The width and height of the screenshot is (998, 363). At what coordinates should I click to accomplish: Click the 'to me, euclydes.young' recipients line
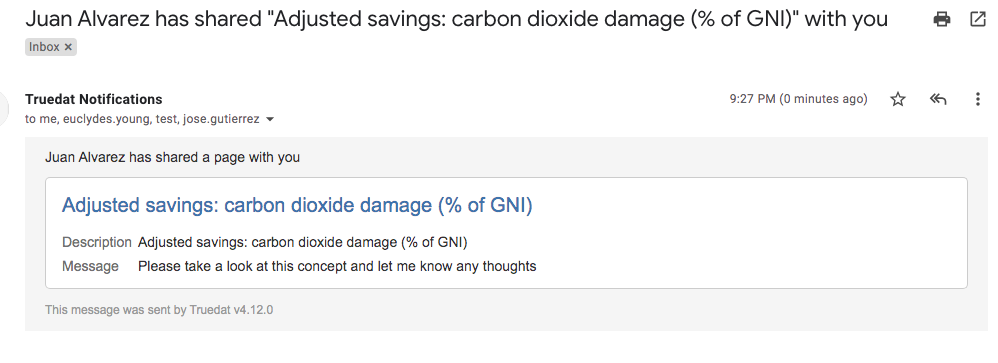coord(143,119)
